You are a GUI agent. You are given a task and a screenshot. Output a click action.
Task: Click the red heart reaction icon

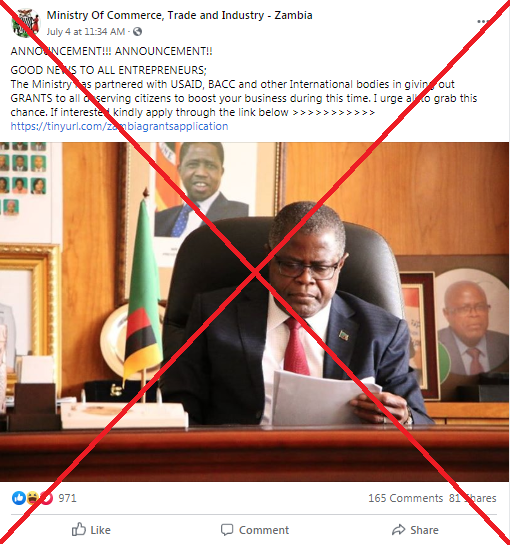click(x=46, y=498)
